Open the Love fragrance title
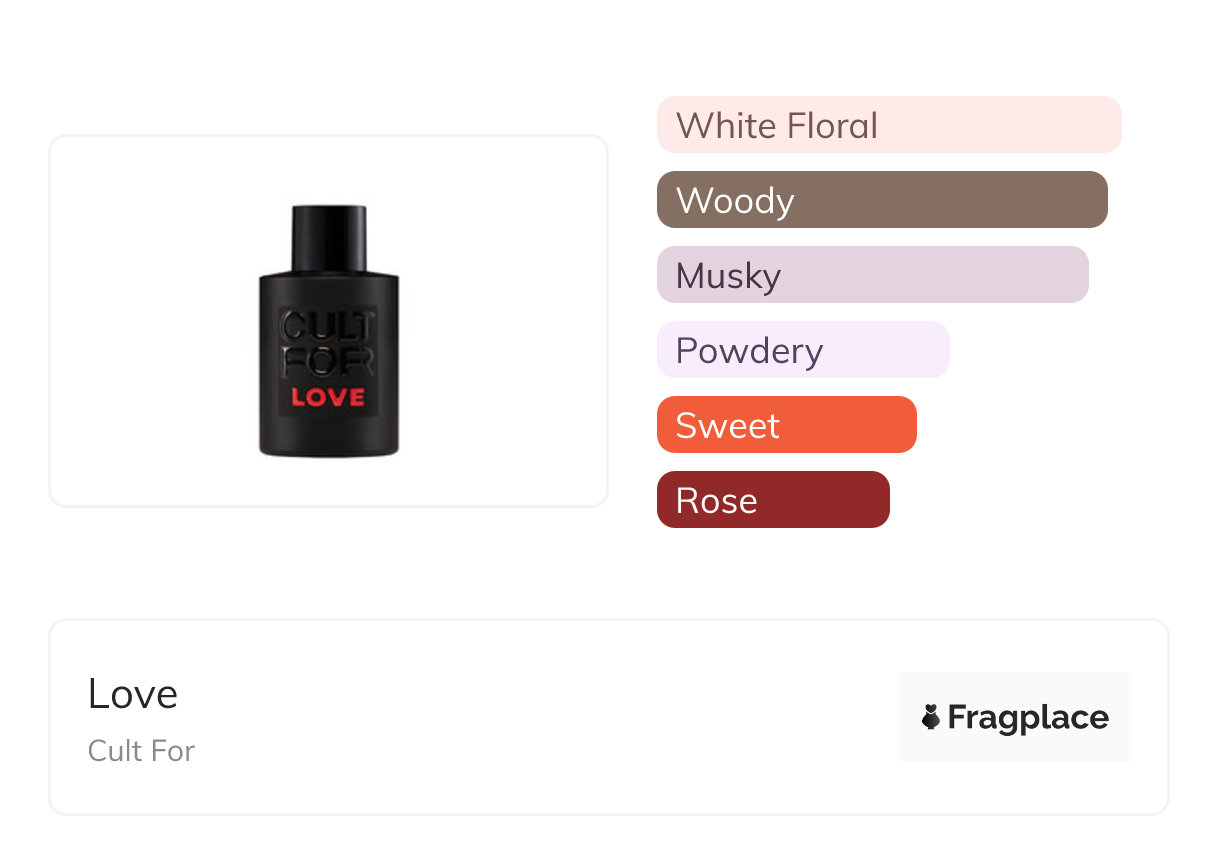Viewport: 1218px width, 864px height. click(x=133, y=694)
